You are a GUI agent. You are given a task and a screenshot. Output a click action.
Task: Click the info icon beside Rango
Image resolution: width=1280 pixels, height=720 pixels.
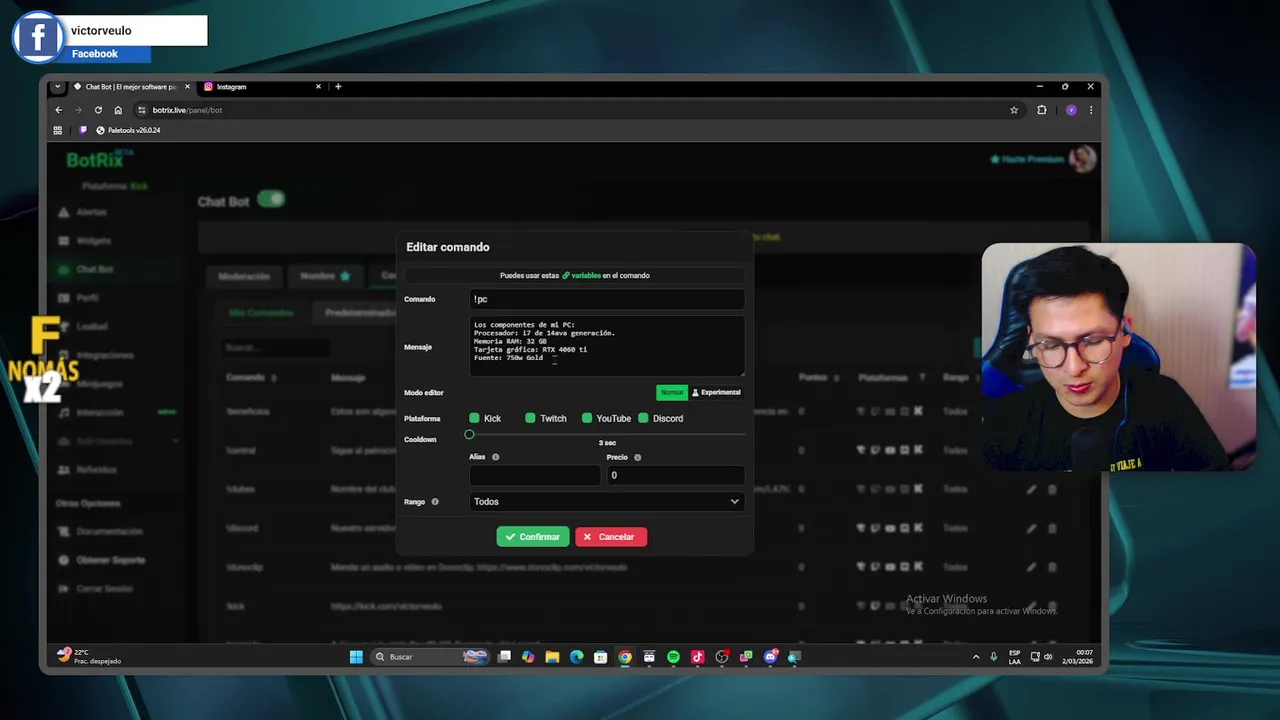coord(435,502)
